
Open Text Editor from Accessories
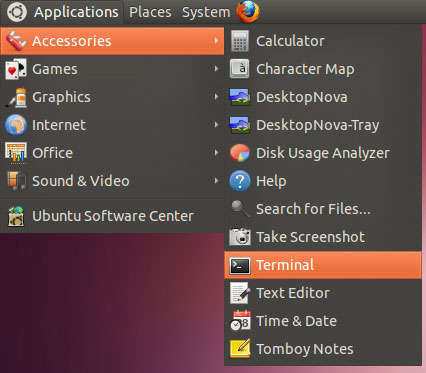coord(323,293)
